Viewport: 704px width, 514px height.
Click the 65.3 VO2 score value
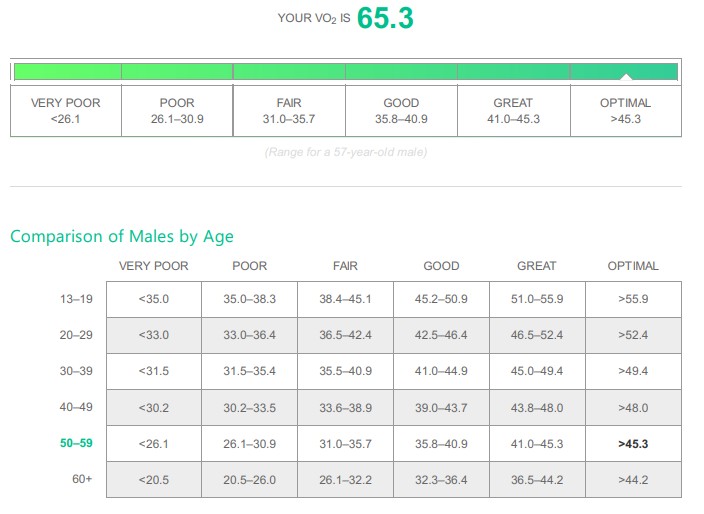(x=385, y=18)
